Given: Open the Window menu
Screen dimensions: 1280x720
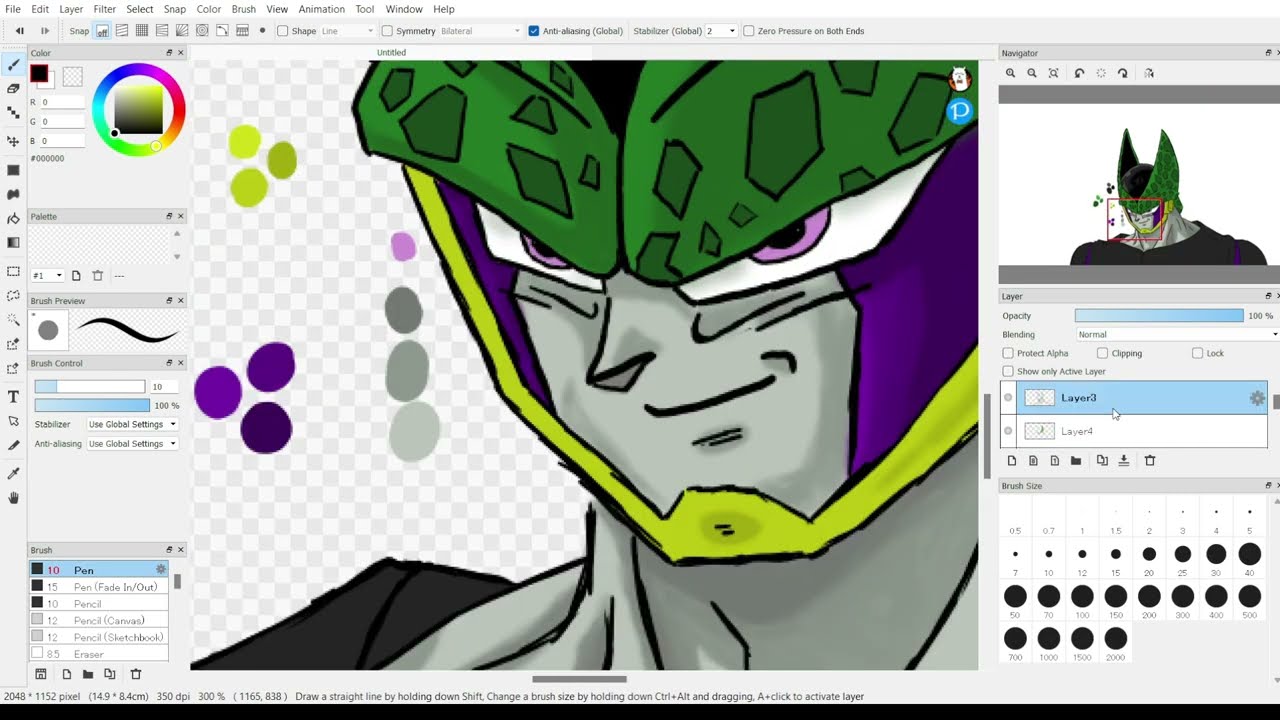Looking at the screenshot, I should 403,9.
